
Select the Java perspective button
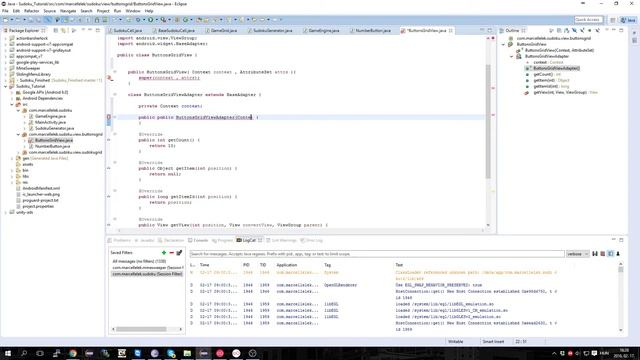click(628, 20)
